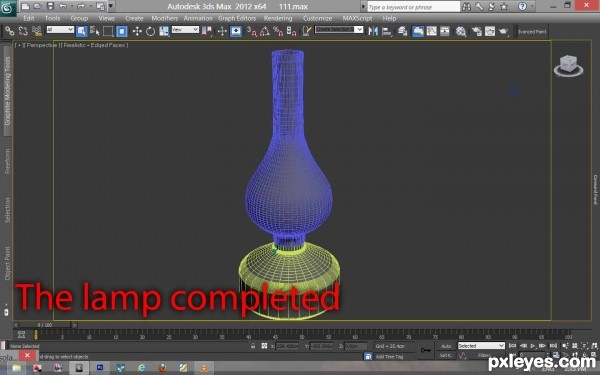Click the Open File quick access icon
The width and height of the screenshot is (600, 375).
(37, 6)
